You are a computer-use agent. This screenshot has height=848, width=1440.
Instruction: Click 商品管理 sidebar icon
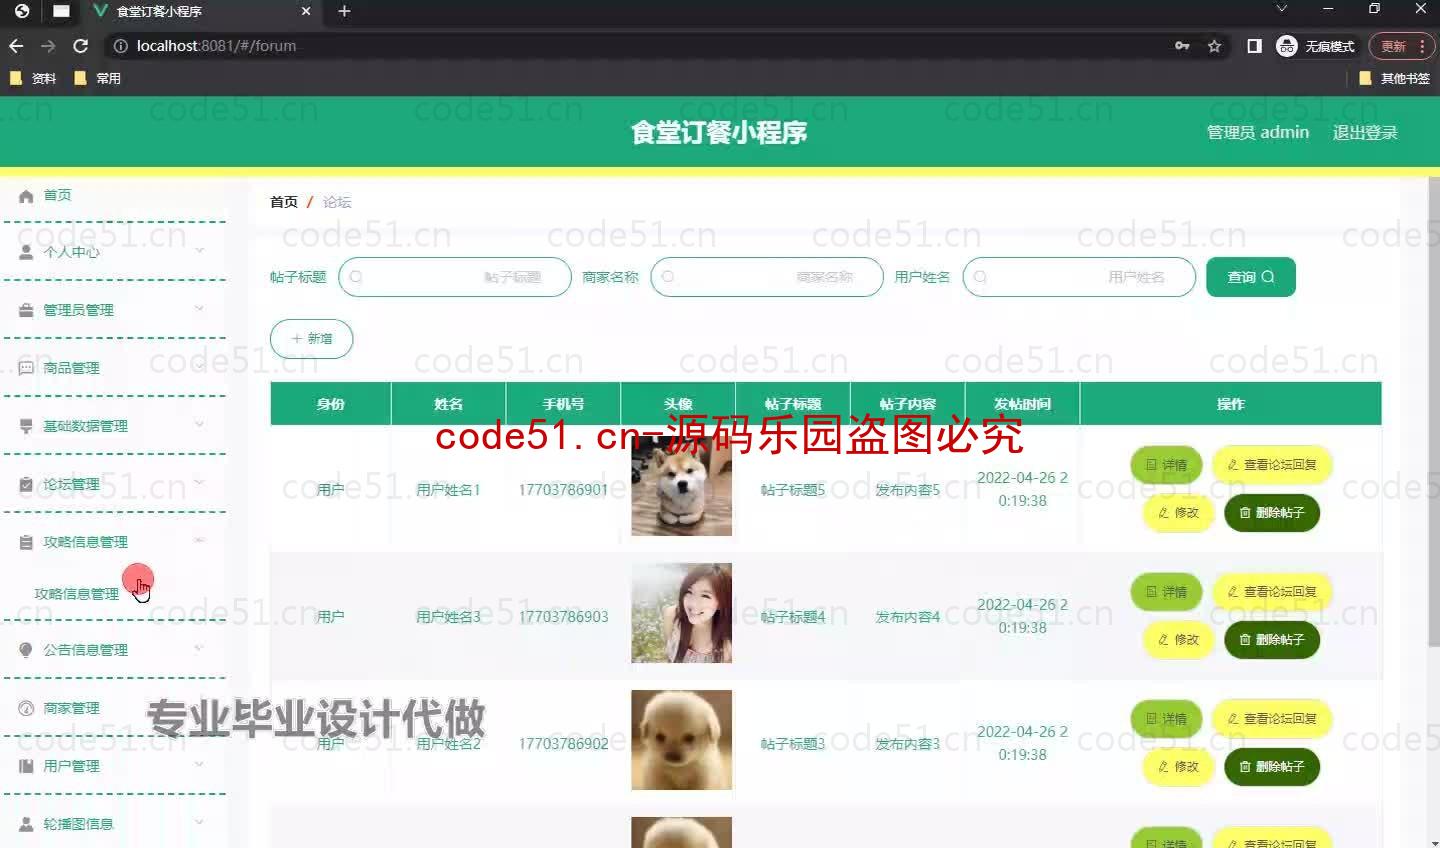click(26, 368)
